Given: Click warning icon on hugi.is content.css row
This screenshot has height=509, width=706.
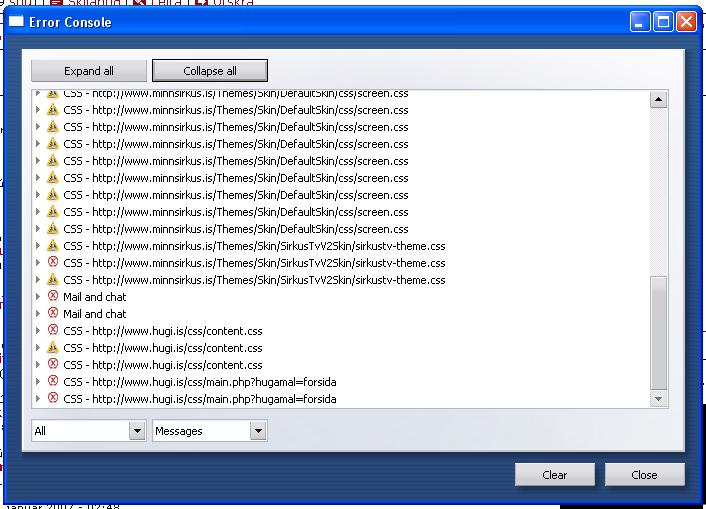Looking at the screenshot, I should pos(53,347).
